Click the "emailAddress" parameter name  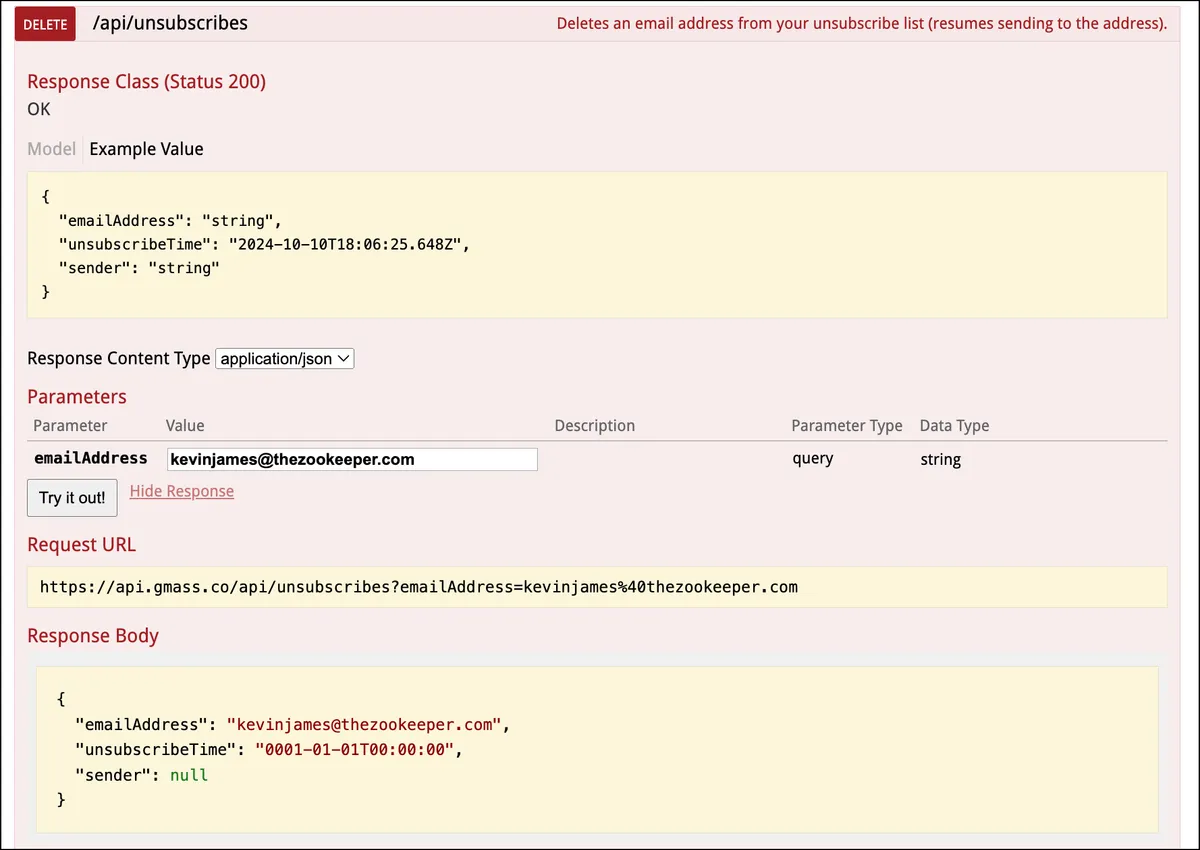point(91,458)
